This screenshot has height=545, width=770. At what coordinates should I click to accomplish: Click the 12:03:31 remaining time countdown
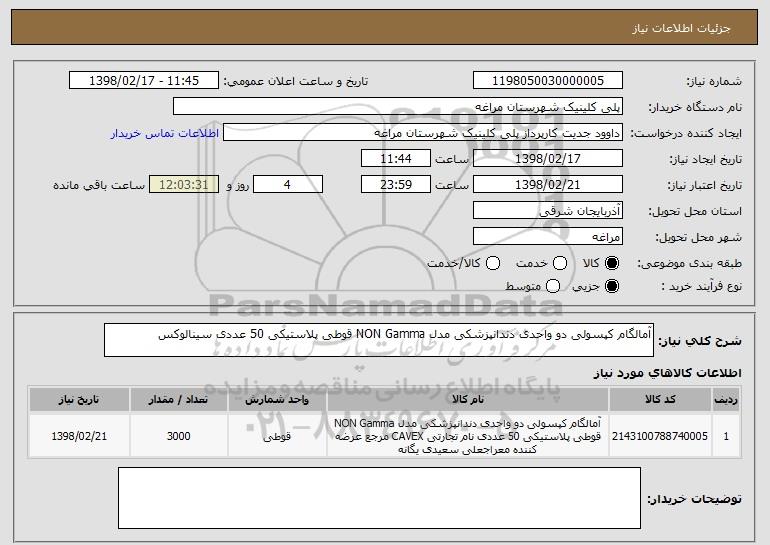(182, 185)
